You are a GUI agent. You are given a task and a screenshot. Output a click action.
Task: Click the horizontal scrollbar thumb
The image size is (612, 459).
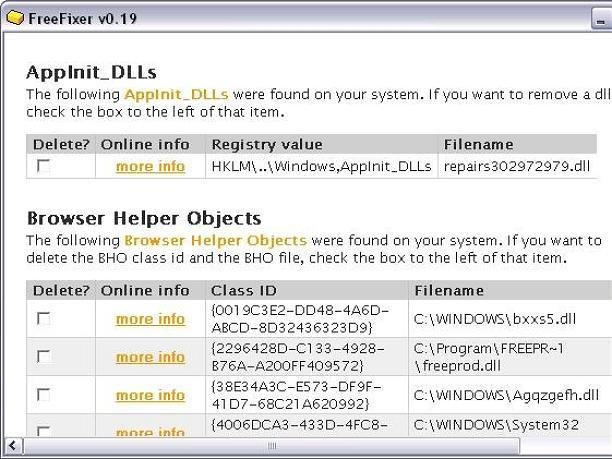[272, 445]
